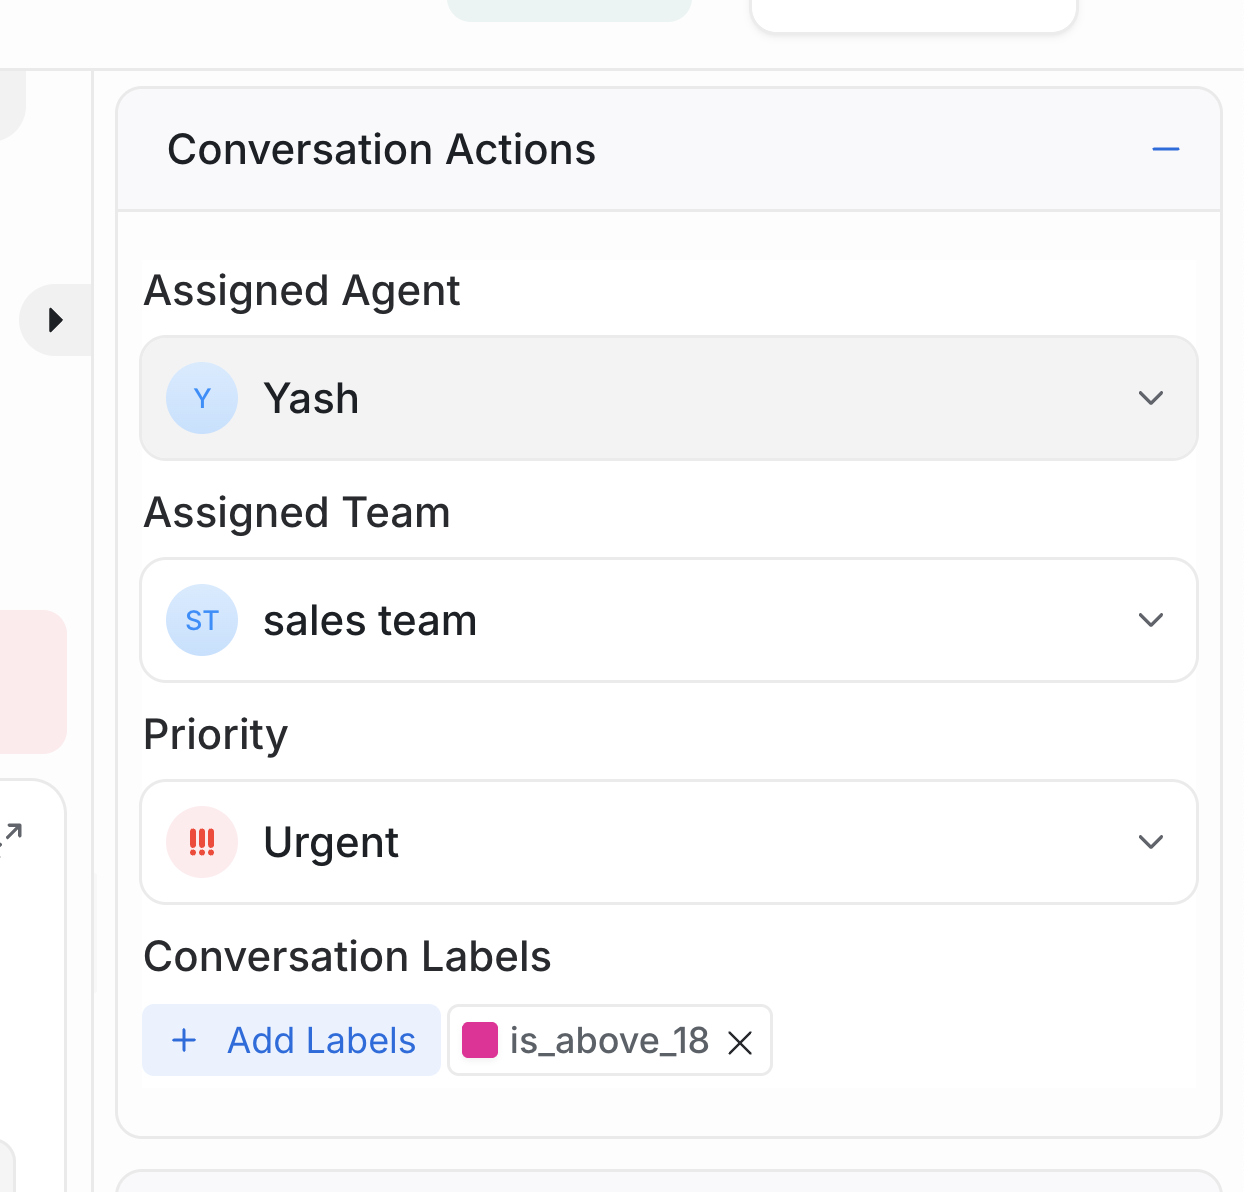The height and width of the screenshot is (1192, 1244).
Task: Click the Priority label text
Action: [x=216, y=735]
